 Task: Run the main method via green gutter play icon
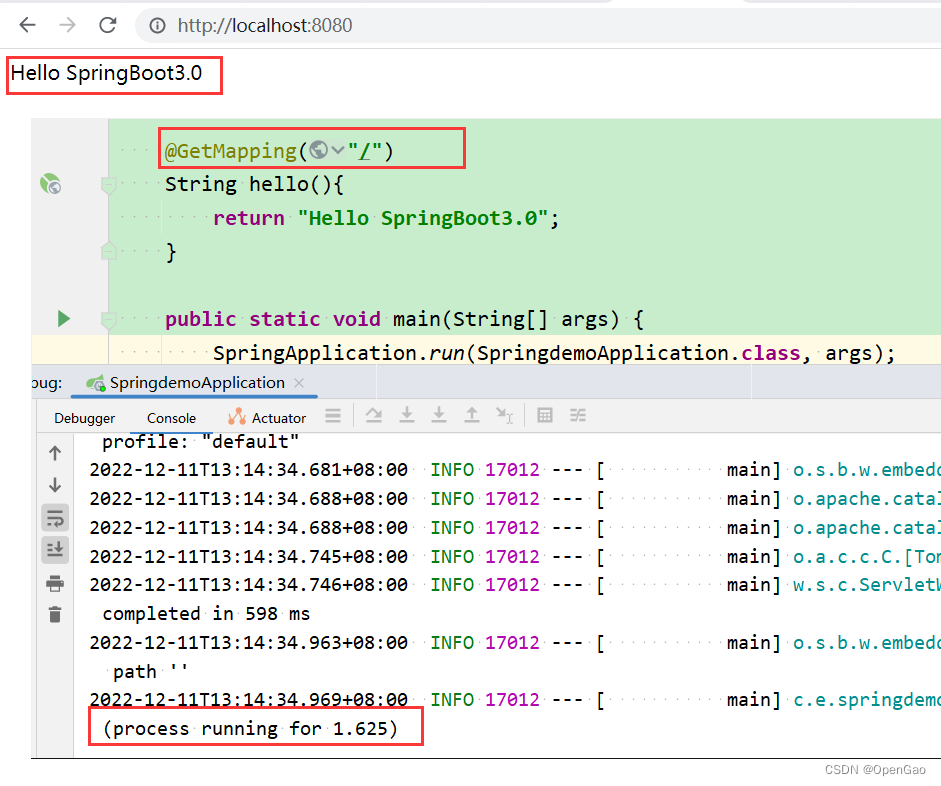coord(63,318)
